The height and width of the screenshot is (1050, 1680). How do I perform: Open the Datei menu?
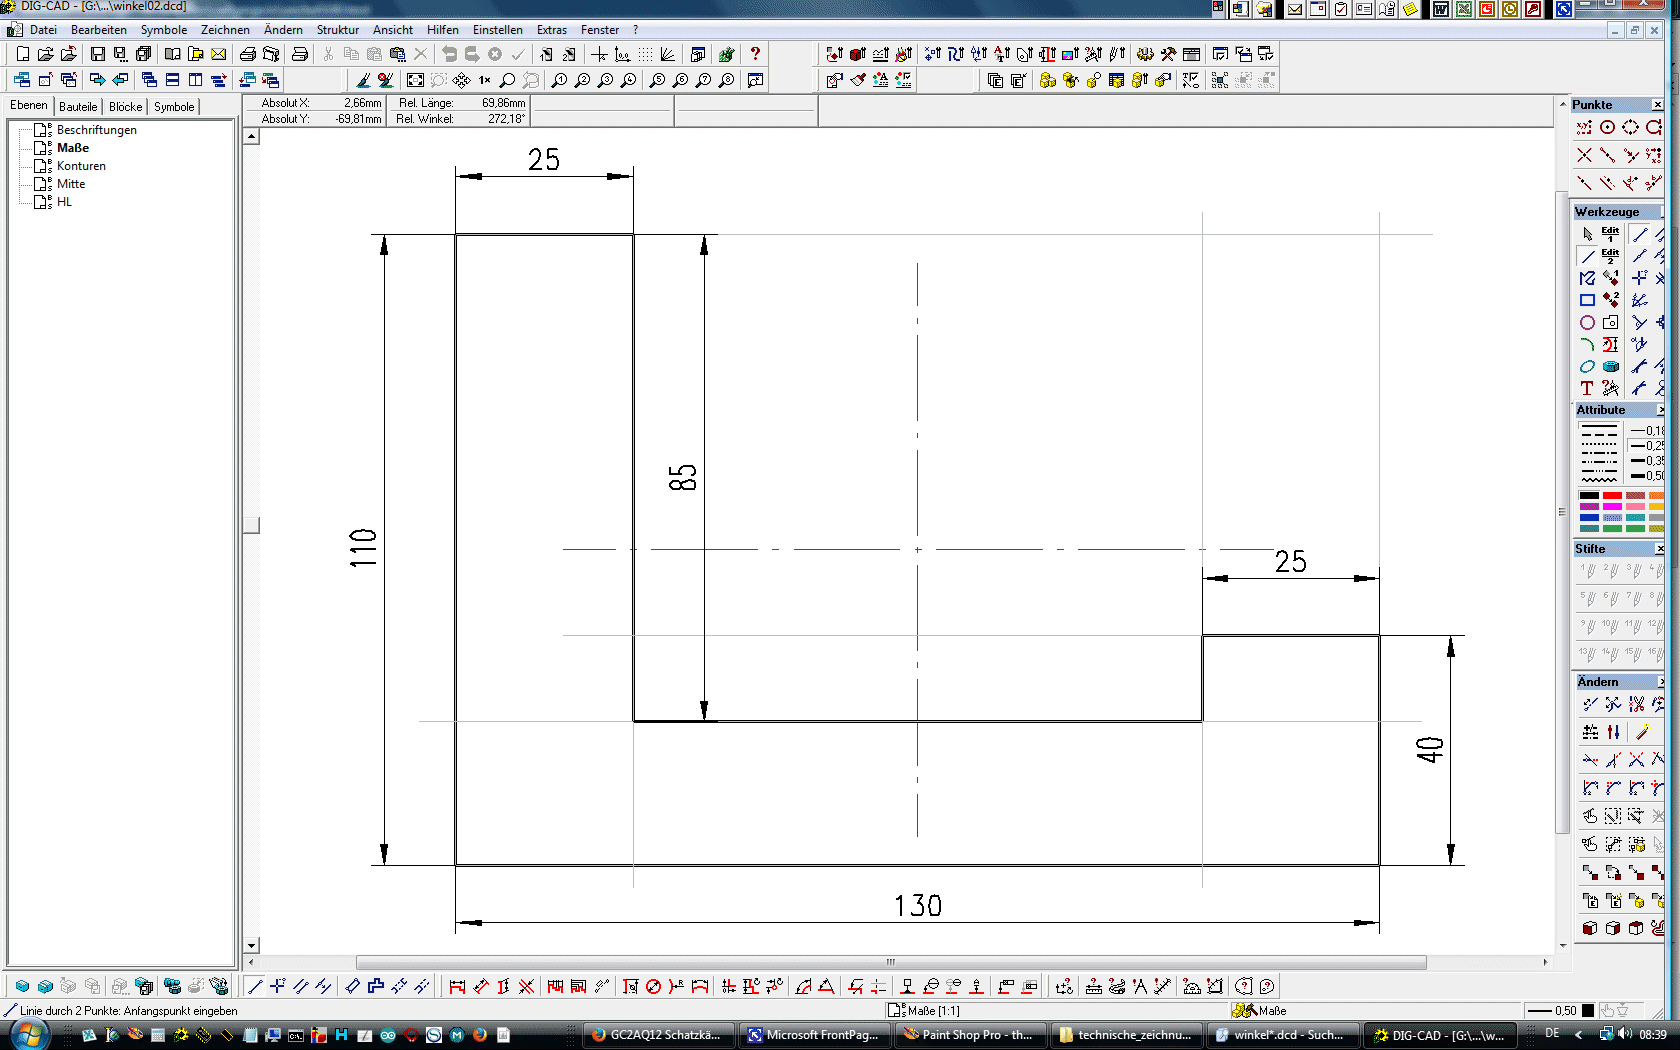(x=43, y=30)
